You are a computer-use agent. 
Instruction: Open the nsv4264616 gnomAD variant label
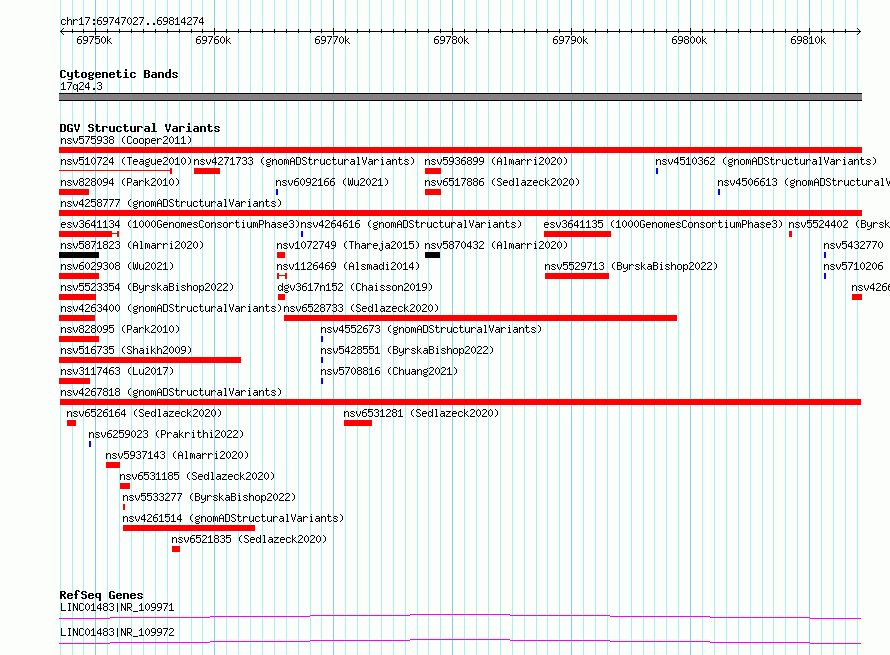tap(411, 224)
